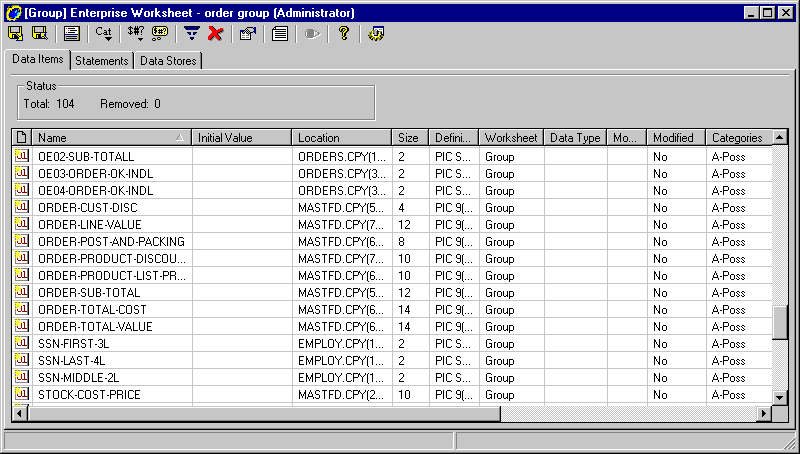
Task: Click the grayed-out tag icon
Action: (312, 34)
